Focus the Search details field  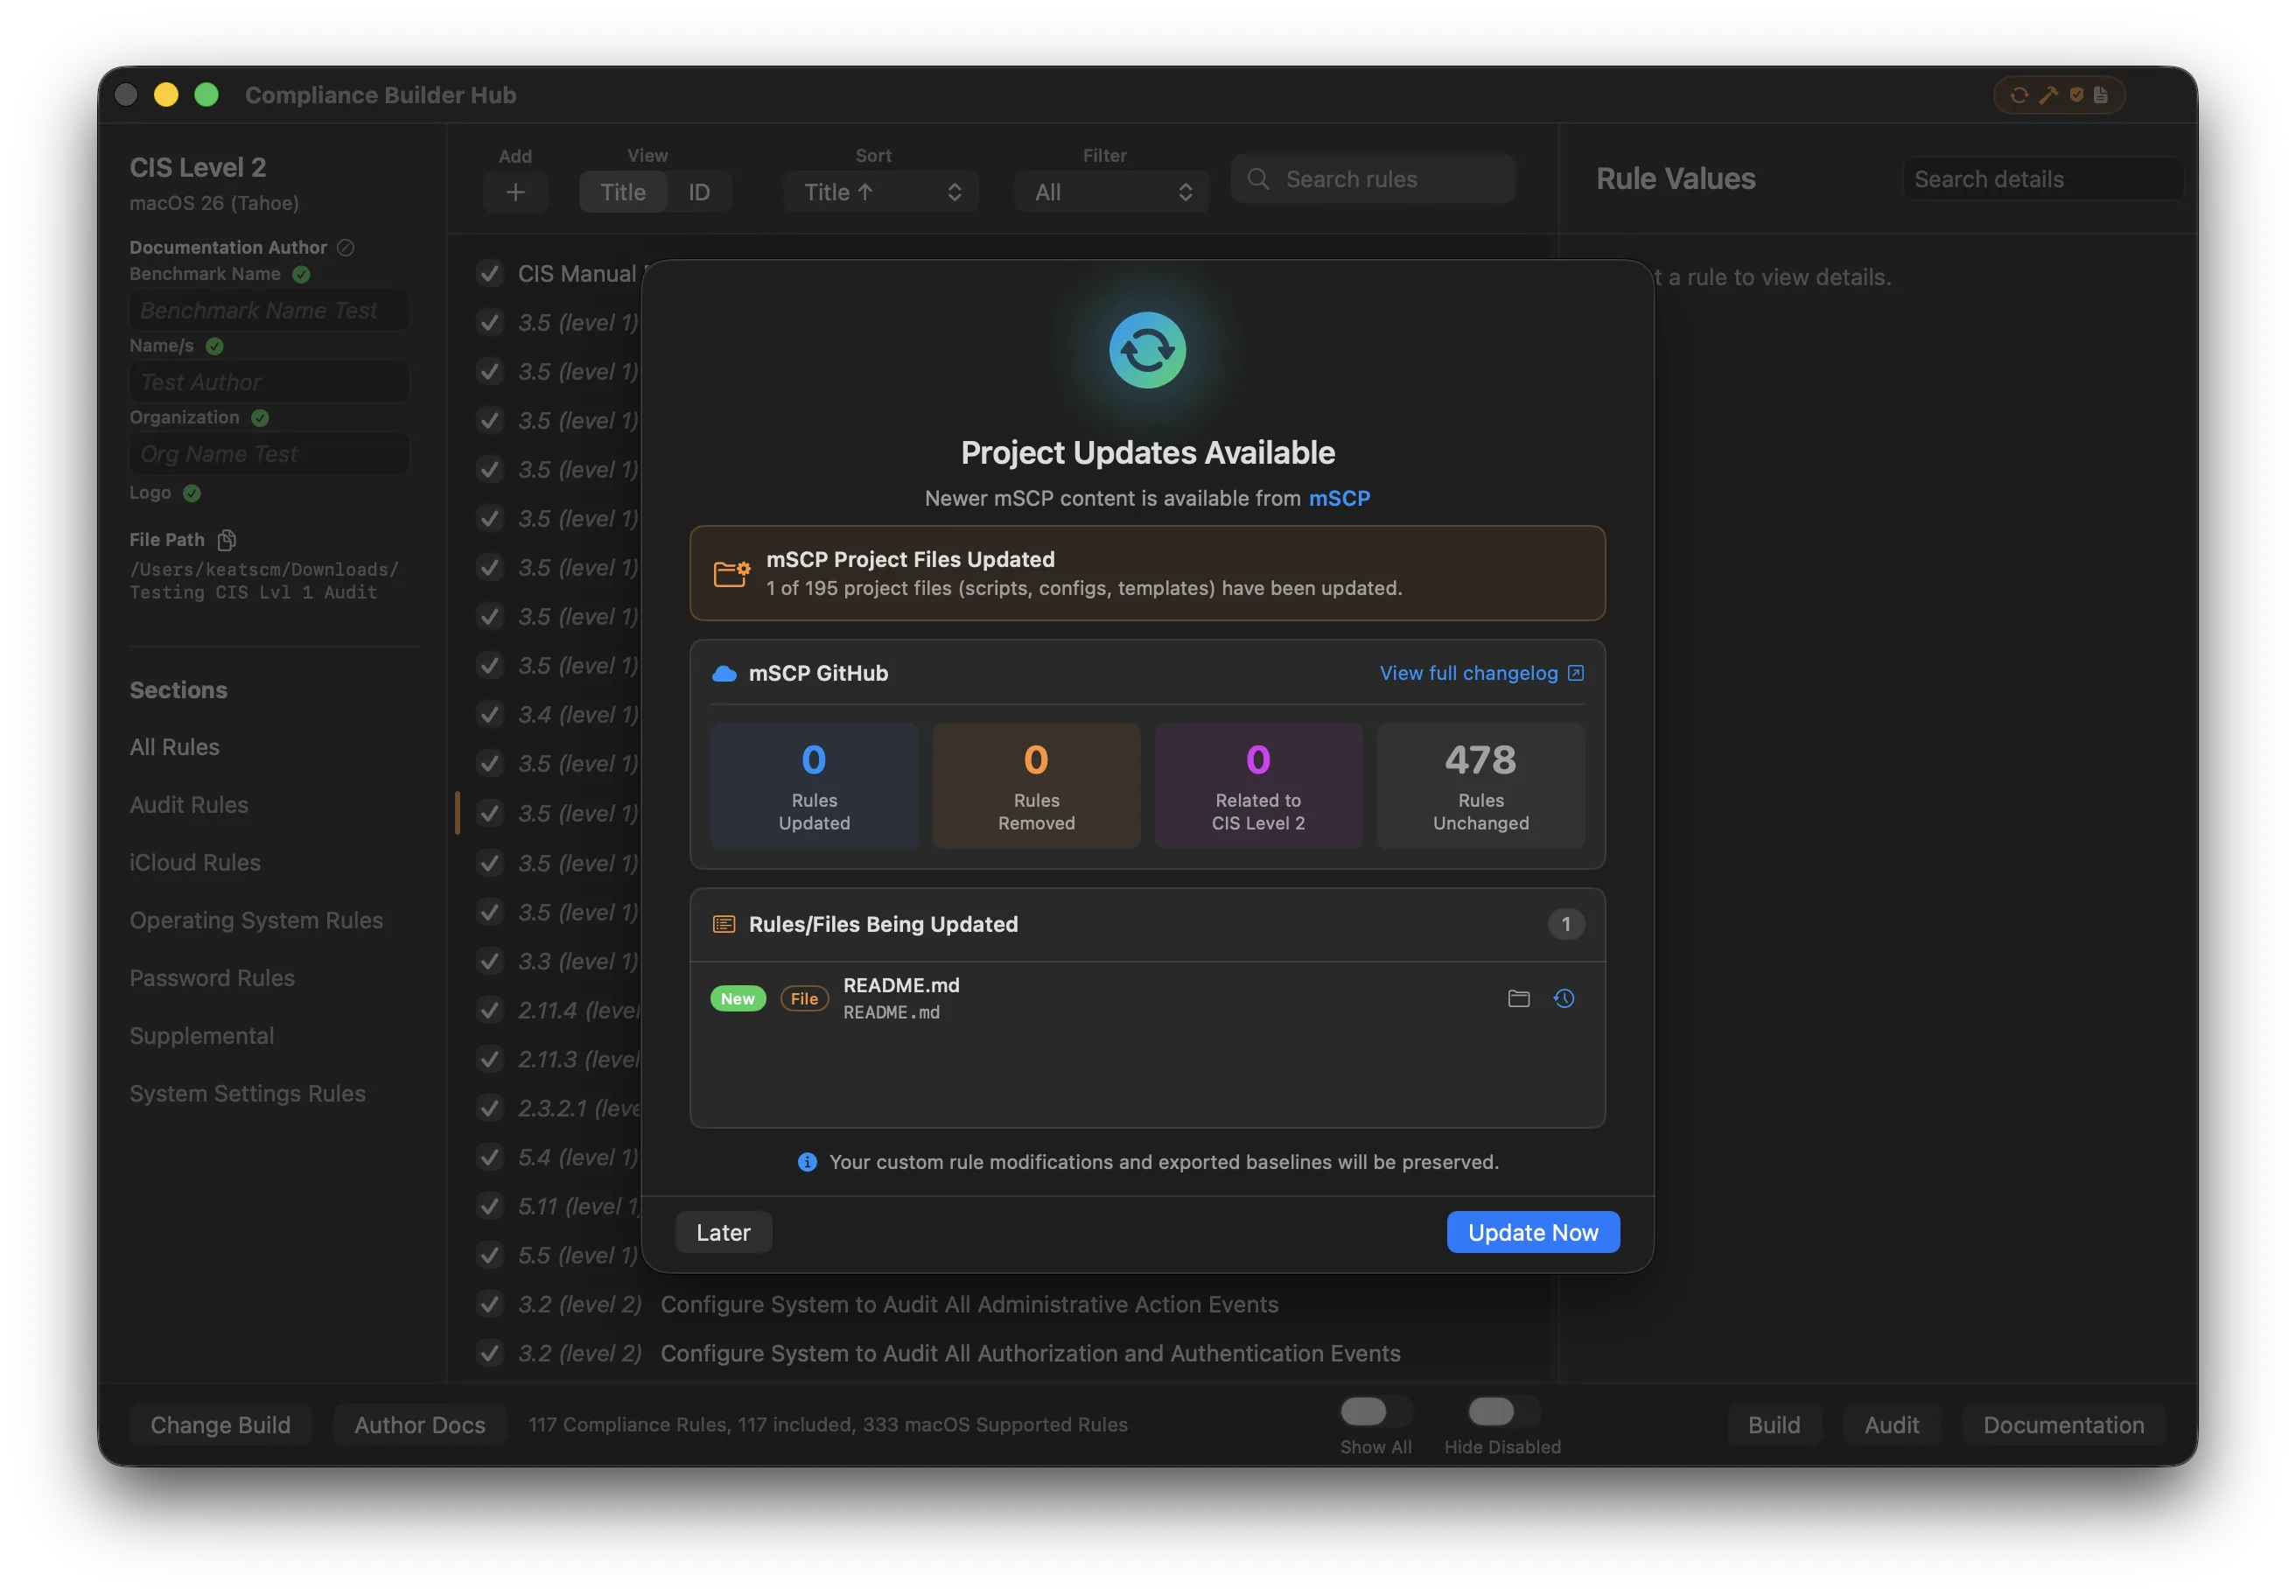pyautogui.click(x=2042, y=179)
